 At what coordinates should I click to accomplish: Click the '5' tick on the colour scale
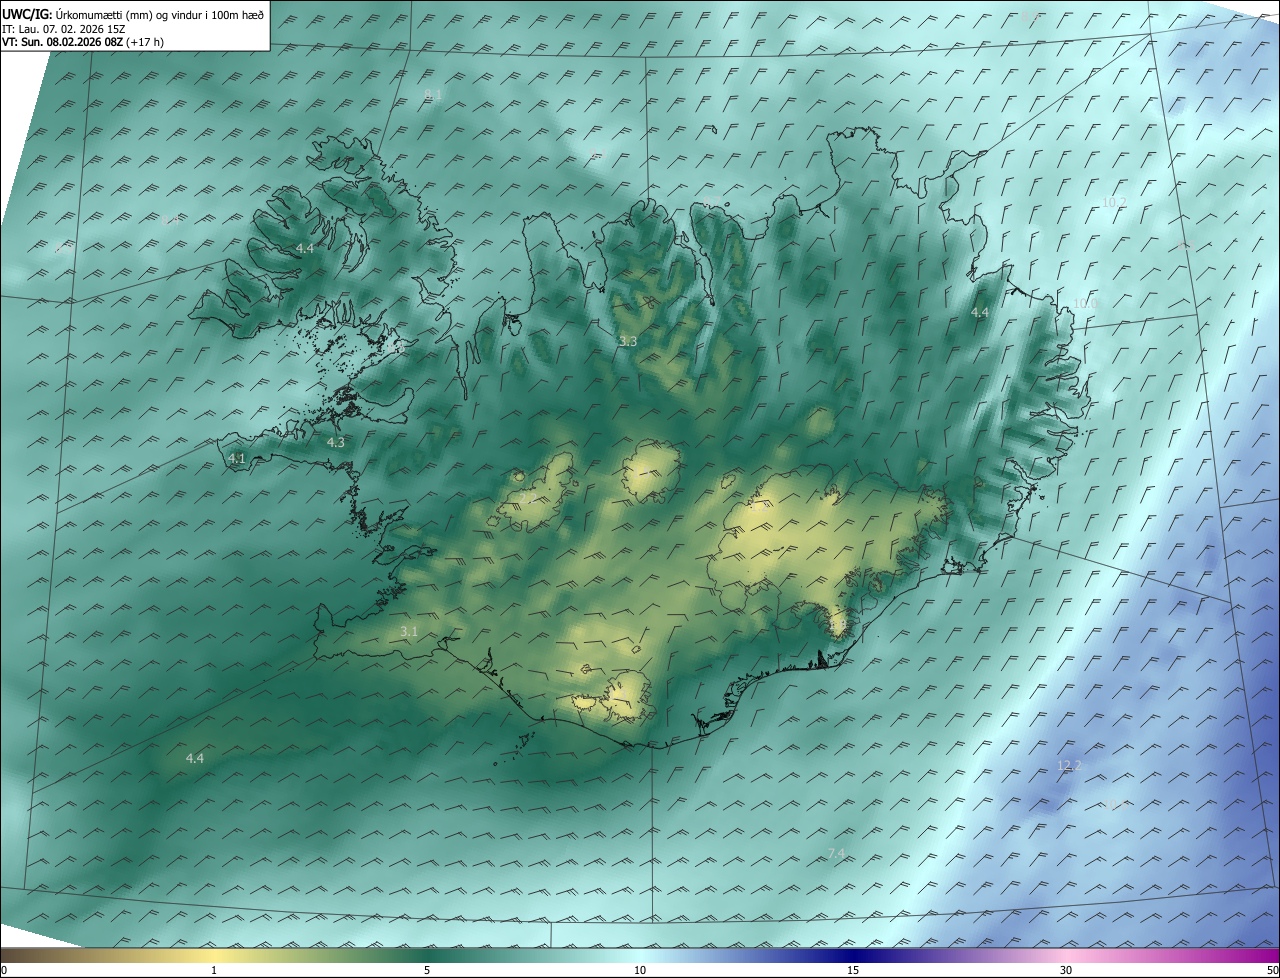tap(427, 970)
